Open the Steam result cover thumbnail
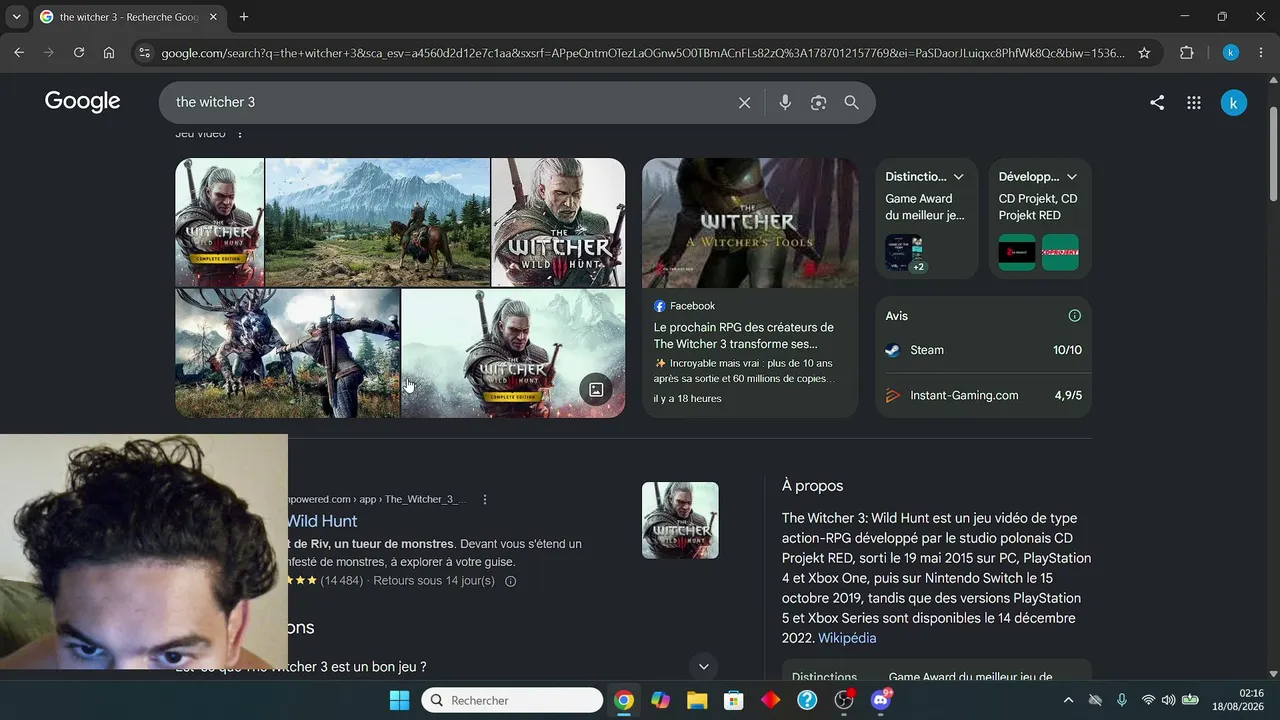This screenshot has height=720, width=1280. click(680, 520)
